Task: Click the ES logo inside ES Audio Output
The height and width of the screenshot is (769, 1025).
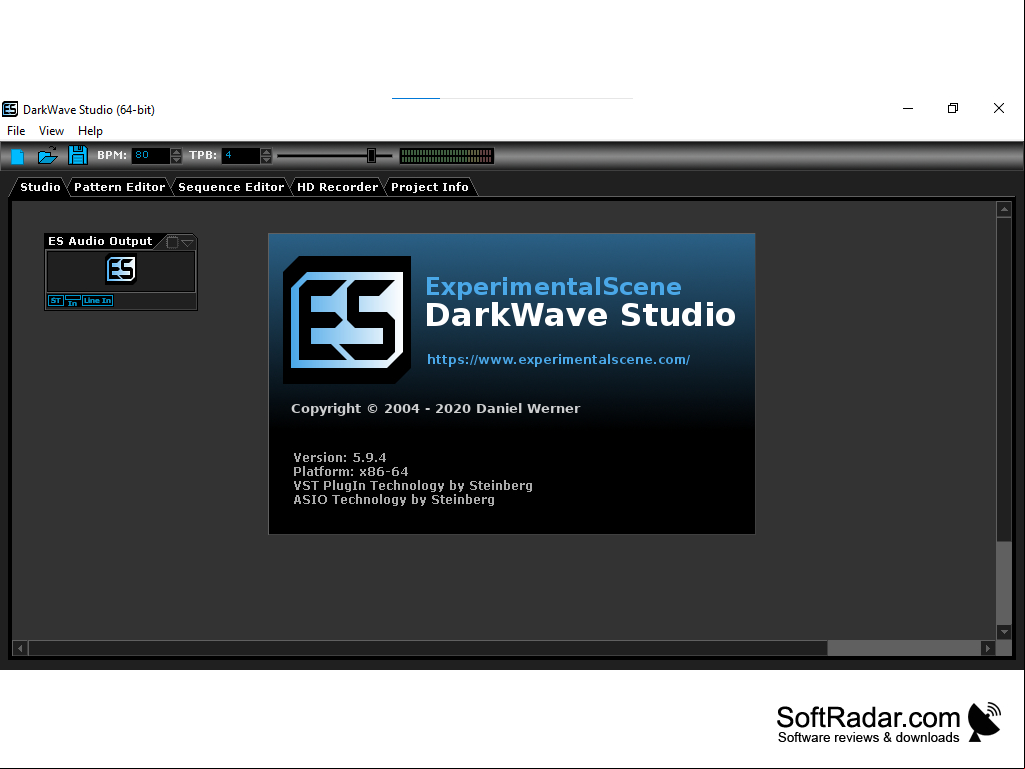Action: pos(121,269)
